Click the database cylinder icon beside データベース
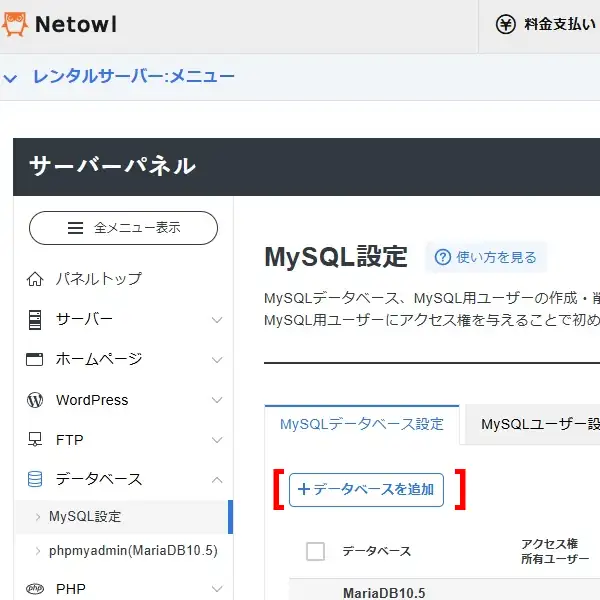 [35, 479]
